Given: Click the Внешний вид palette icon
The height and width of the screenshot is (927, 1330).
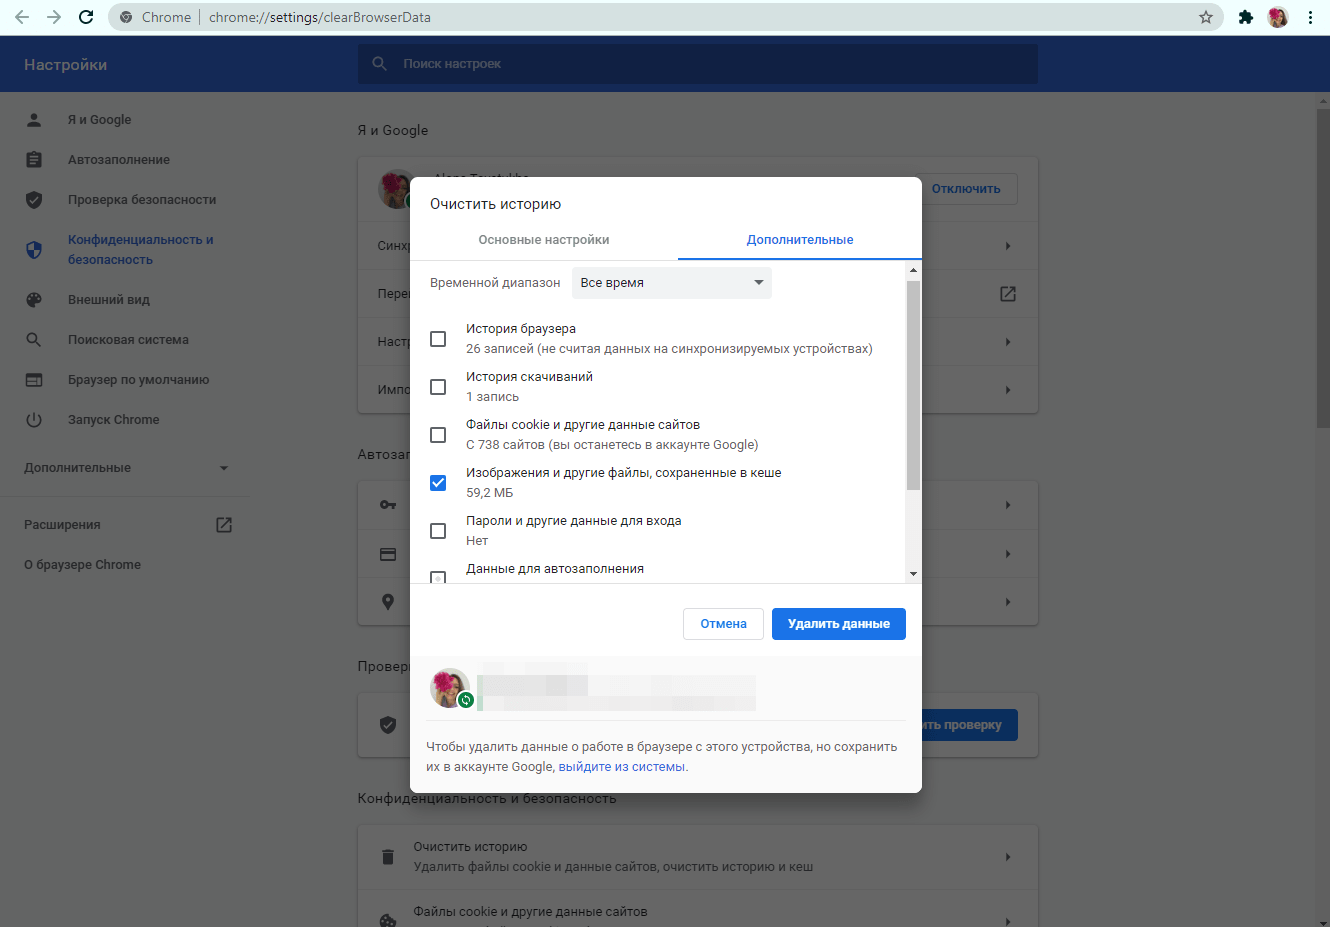Looking at the screenshot, I should pyautogui.click(x=34, y=300).
